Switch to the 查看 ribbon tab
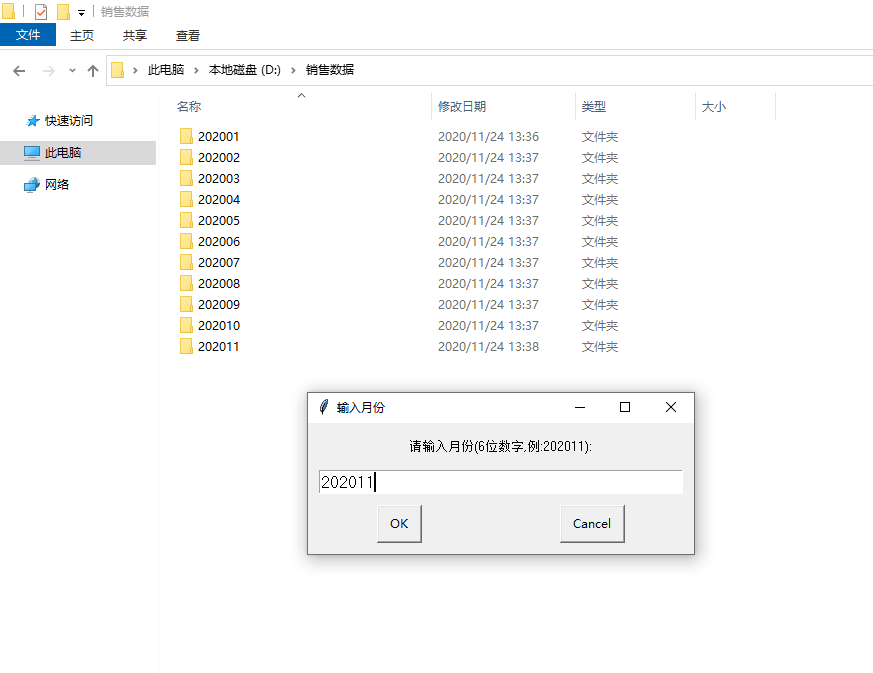The image size is (873, 673). (x=189, y=33)
